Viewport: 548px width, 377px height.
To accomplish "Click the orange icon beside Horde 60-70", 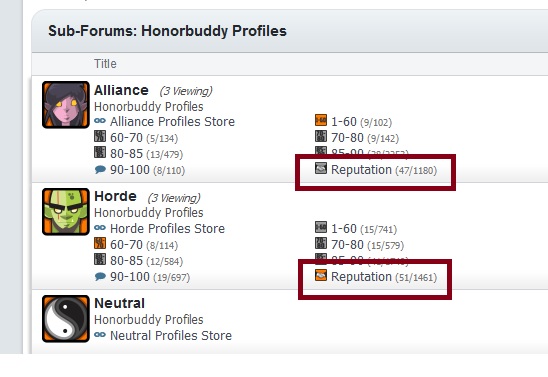I will coord(100,243).
